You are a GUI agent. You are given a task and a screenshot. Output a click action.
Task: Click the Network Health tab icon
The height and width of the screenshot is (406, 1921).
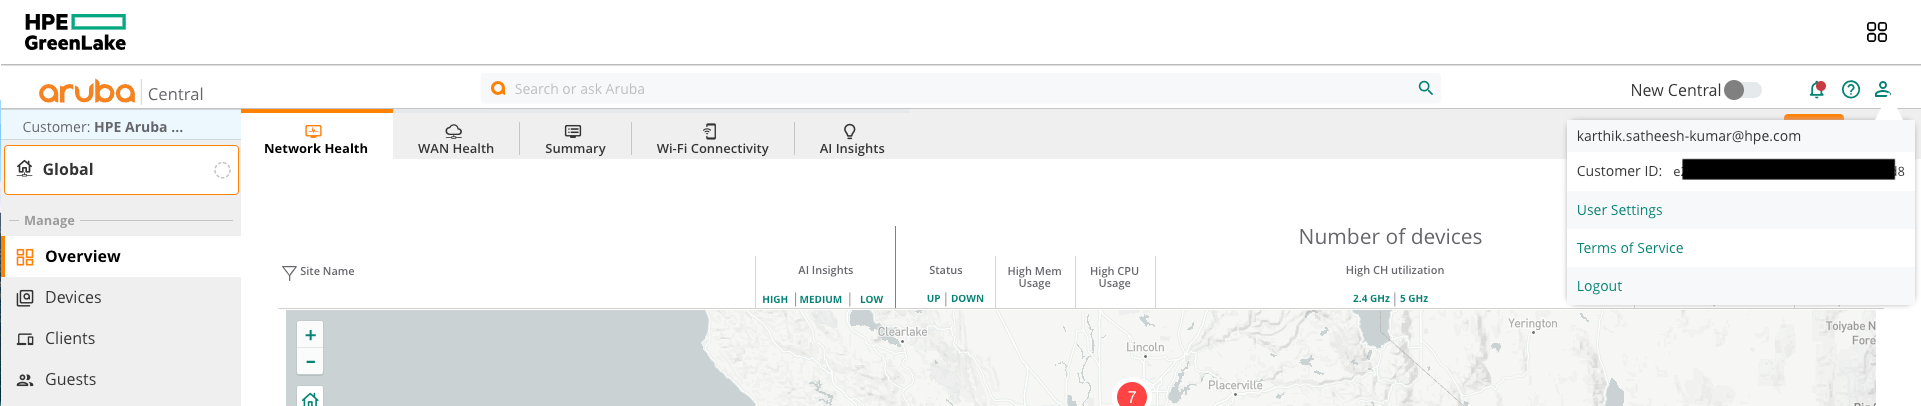pos(313,131)
